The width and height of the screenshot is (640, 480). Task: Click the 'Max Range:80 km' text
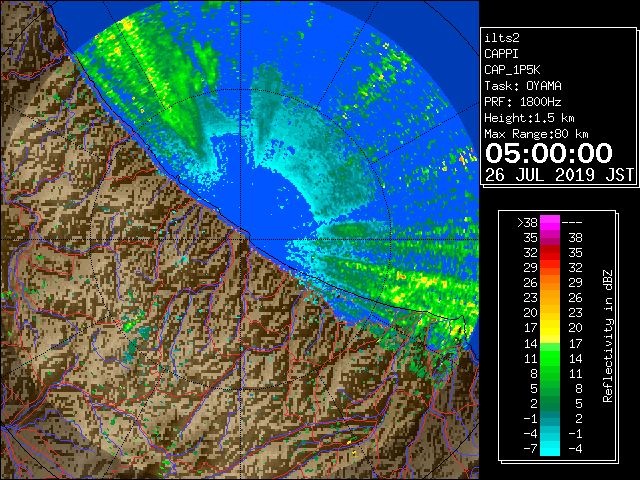point(536,134)
